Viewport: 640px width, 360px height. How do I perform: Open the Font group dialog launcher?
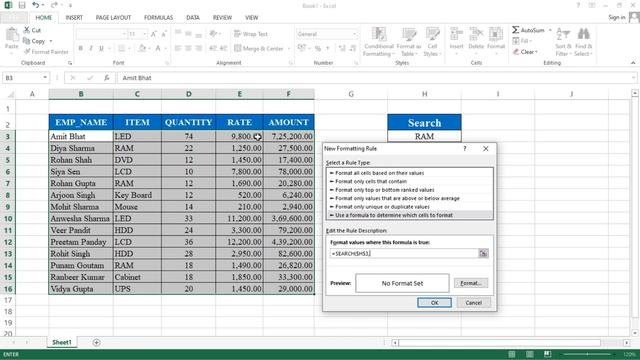167,63
